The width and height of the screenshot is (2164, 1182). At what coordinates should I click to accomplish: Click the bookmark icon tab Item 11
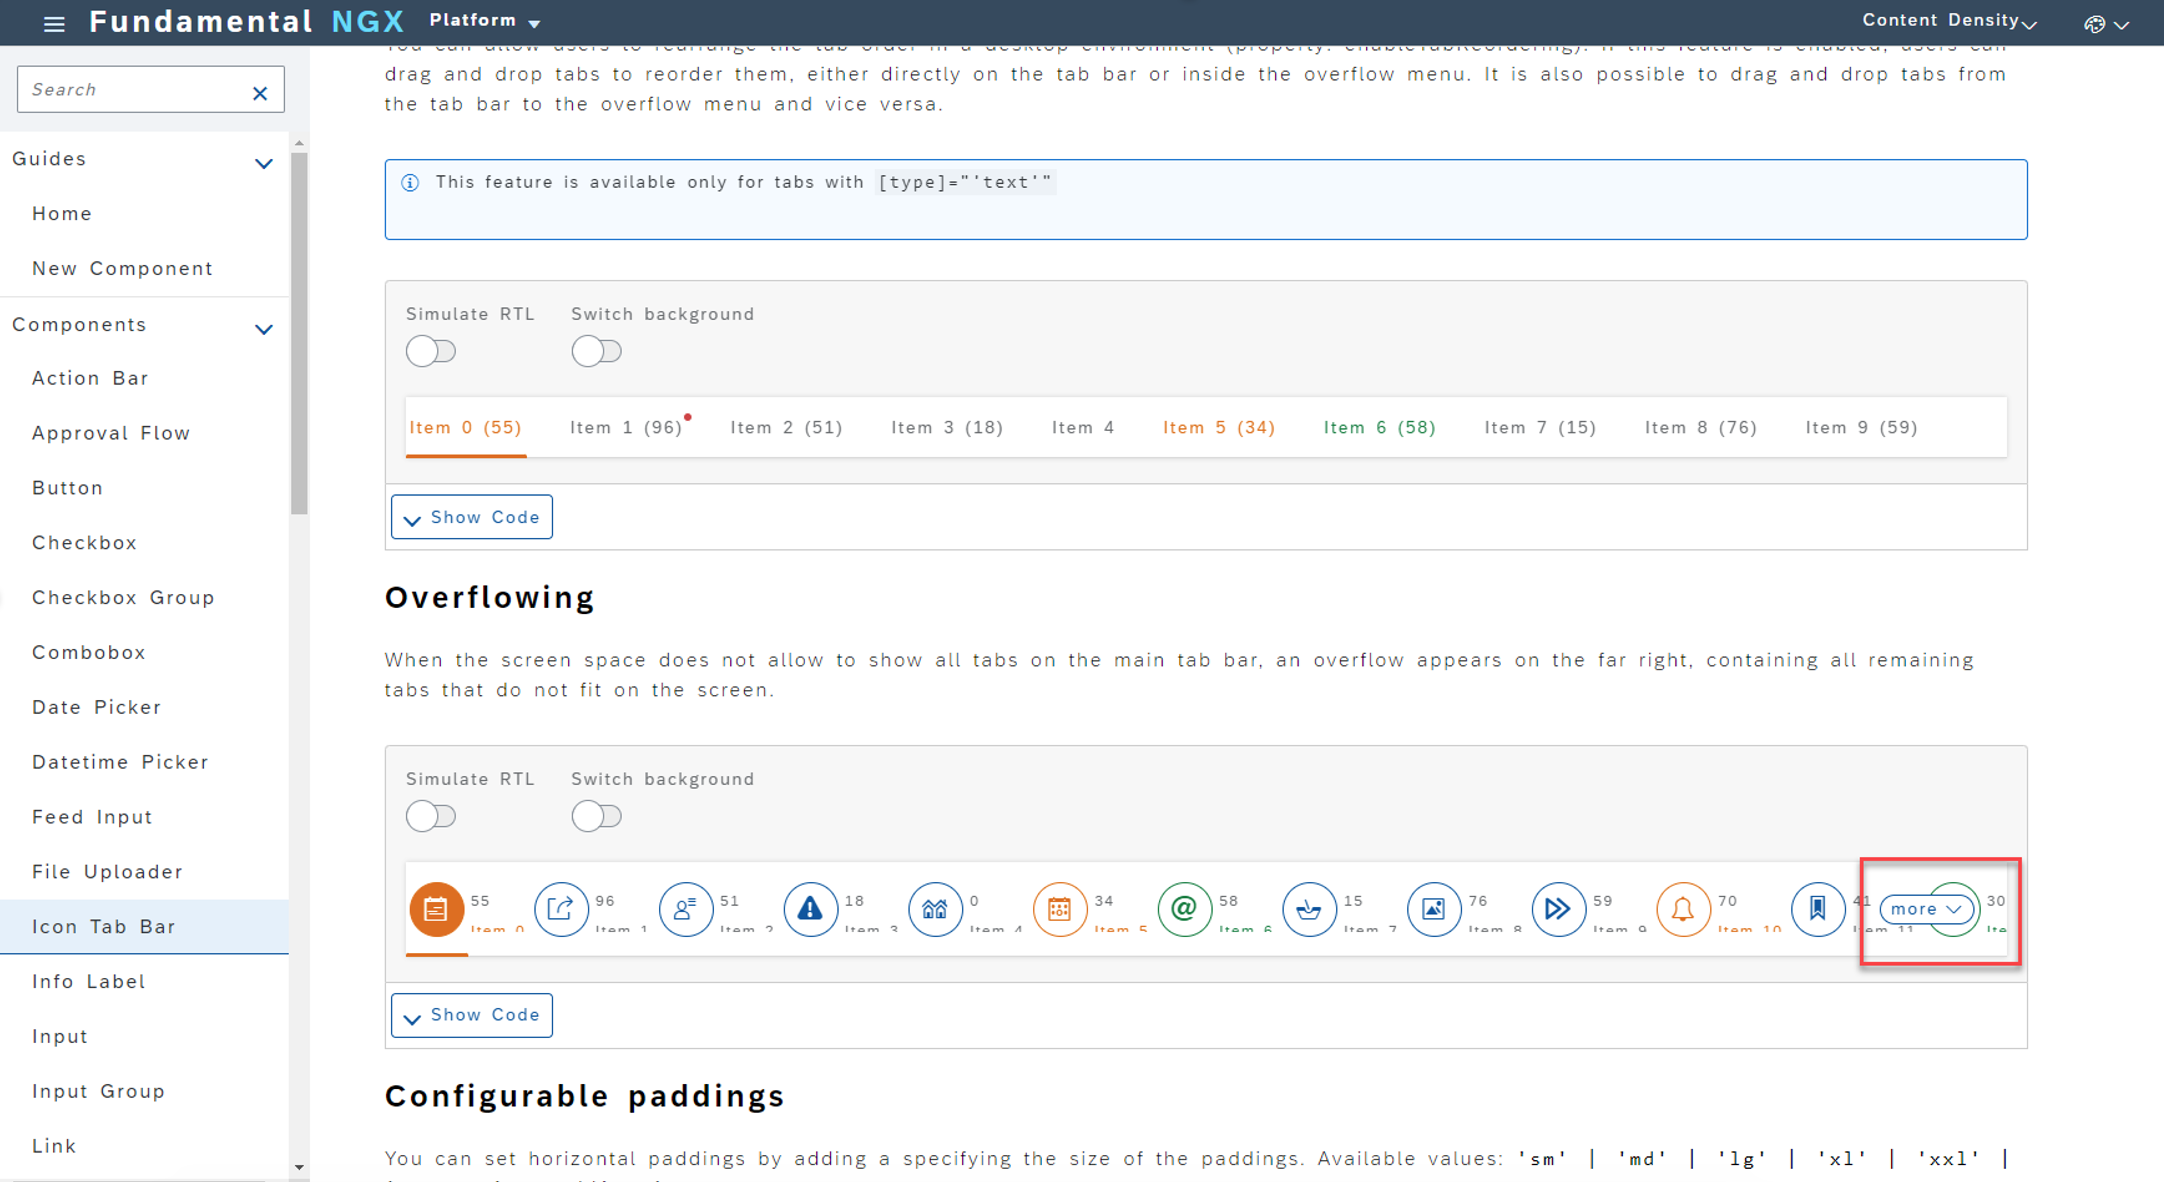1819,910
